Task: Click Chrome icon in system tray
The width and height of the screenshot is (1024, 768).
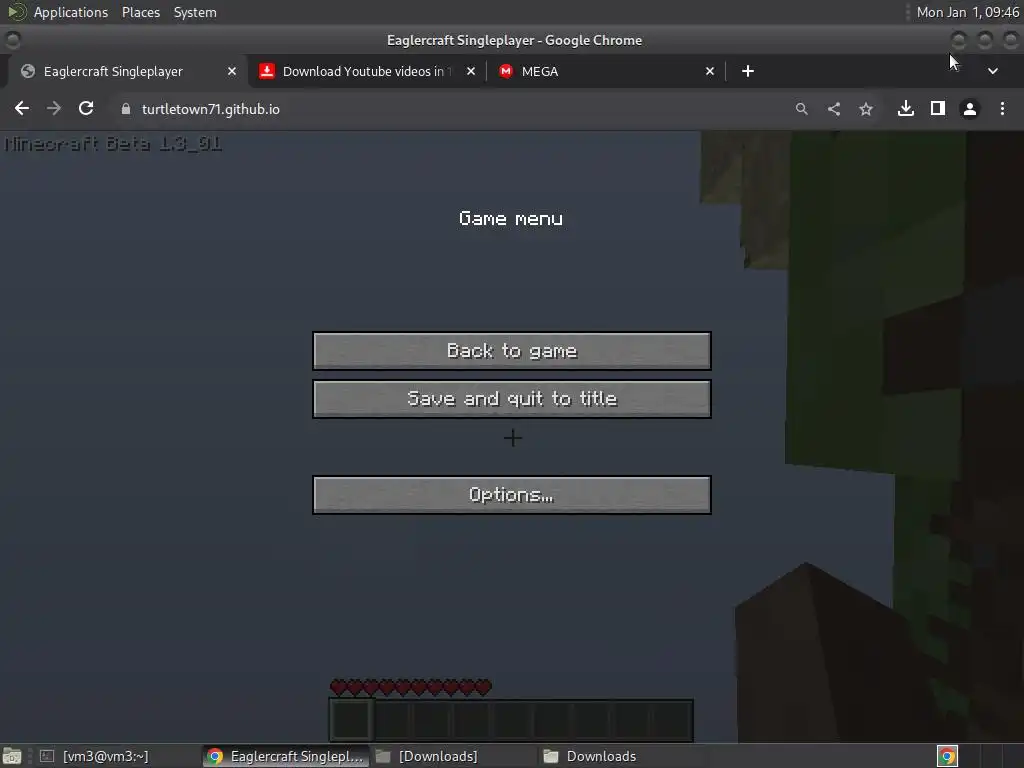Action: pos(947,756)
